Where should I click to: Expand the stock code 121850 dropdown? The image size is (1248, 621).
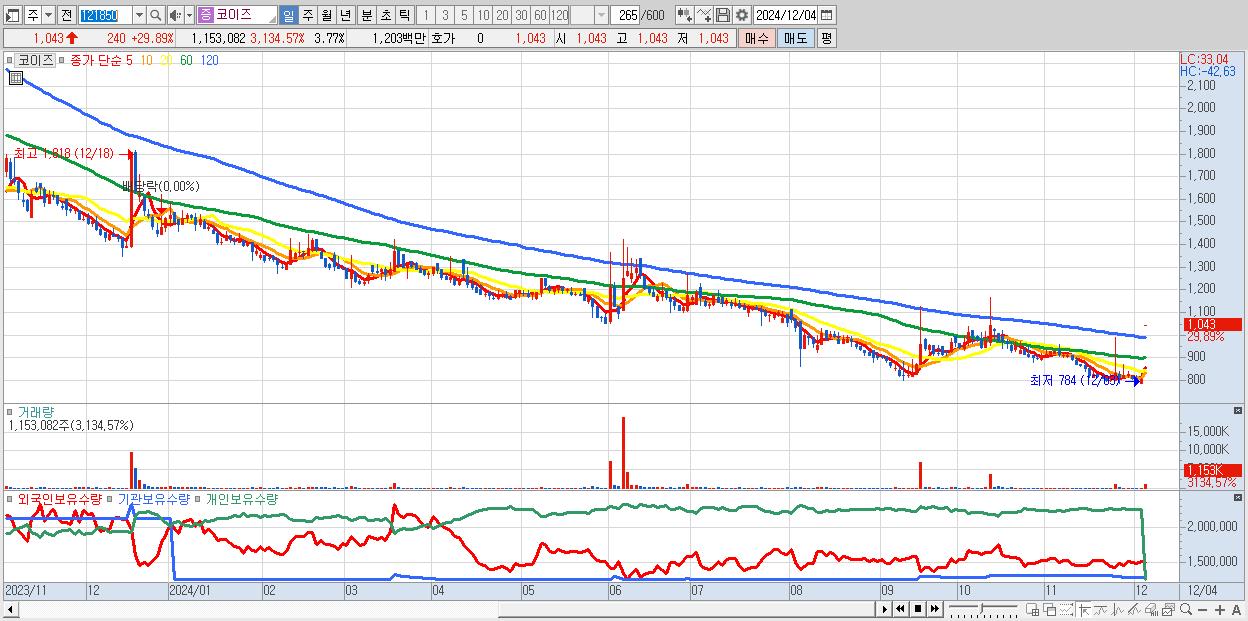139,15
